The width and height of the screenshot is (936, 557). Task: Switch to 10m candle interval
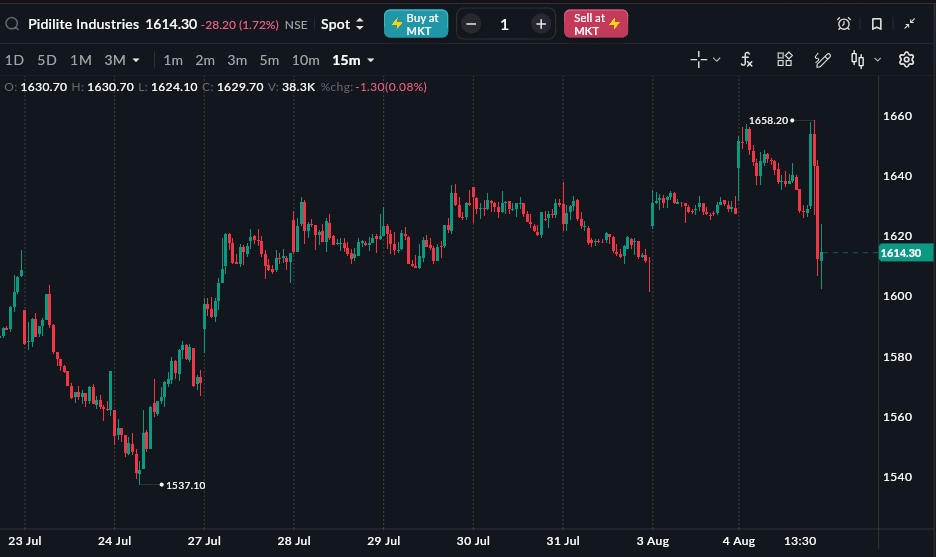pos(306,60)
